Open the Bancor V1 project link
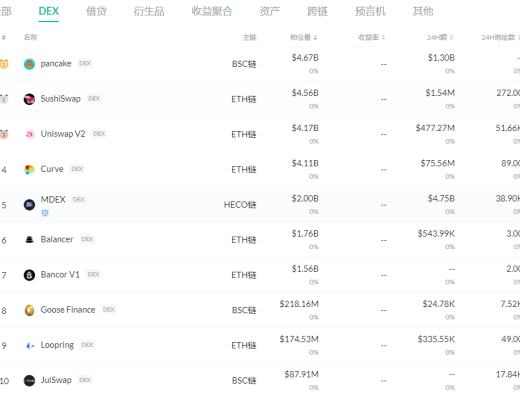Image resolution: width=520 pixels, height=400 pixels. point(60,274)
